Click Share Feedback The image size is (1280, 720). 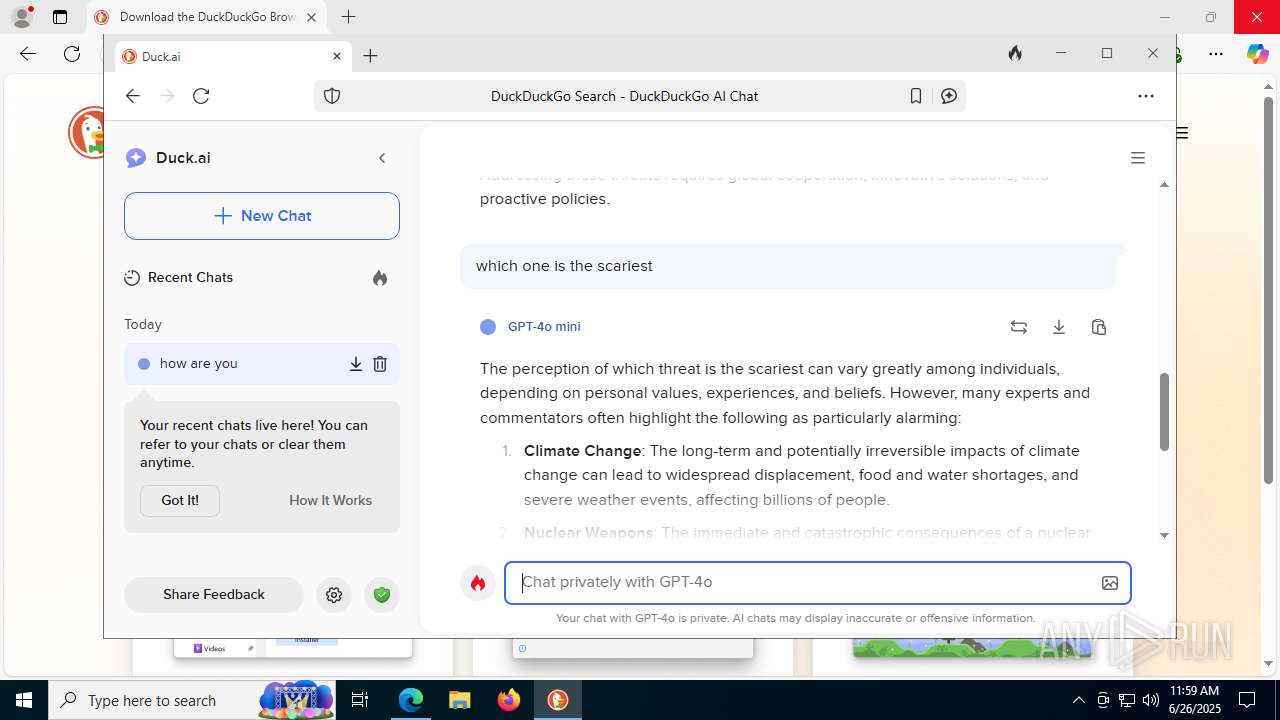coord(214,594)
